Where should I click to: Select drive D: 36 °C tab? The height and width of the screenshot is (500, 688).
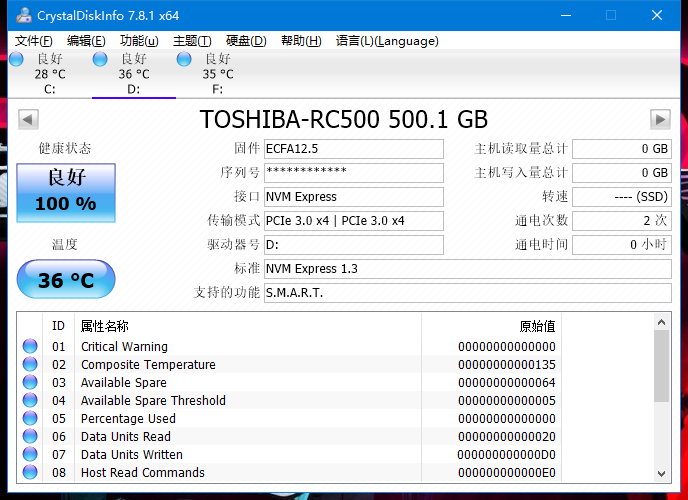pos(134,74)
